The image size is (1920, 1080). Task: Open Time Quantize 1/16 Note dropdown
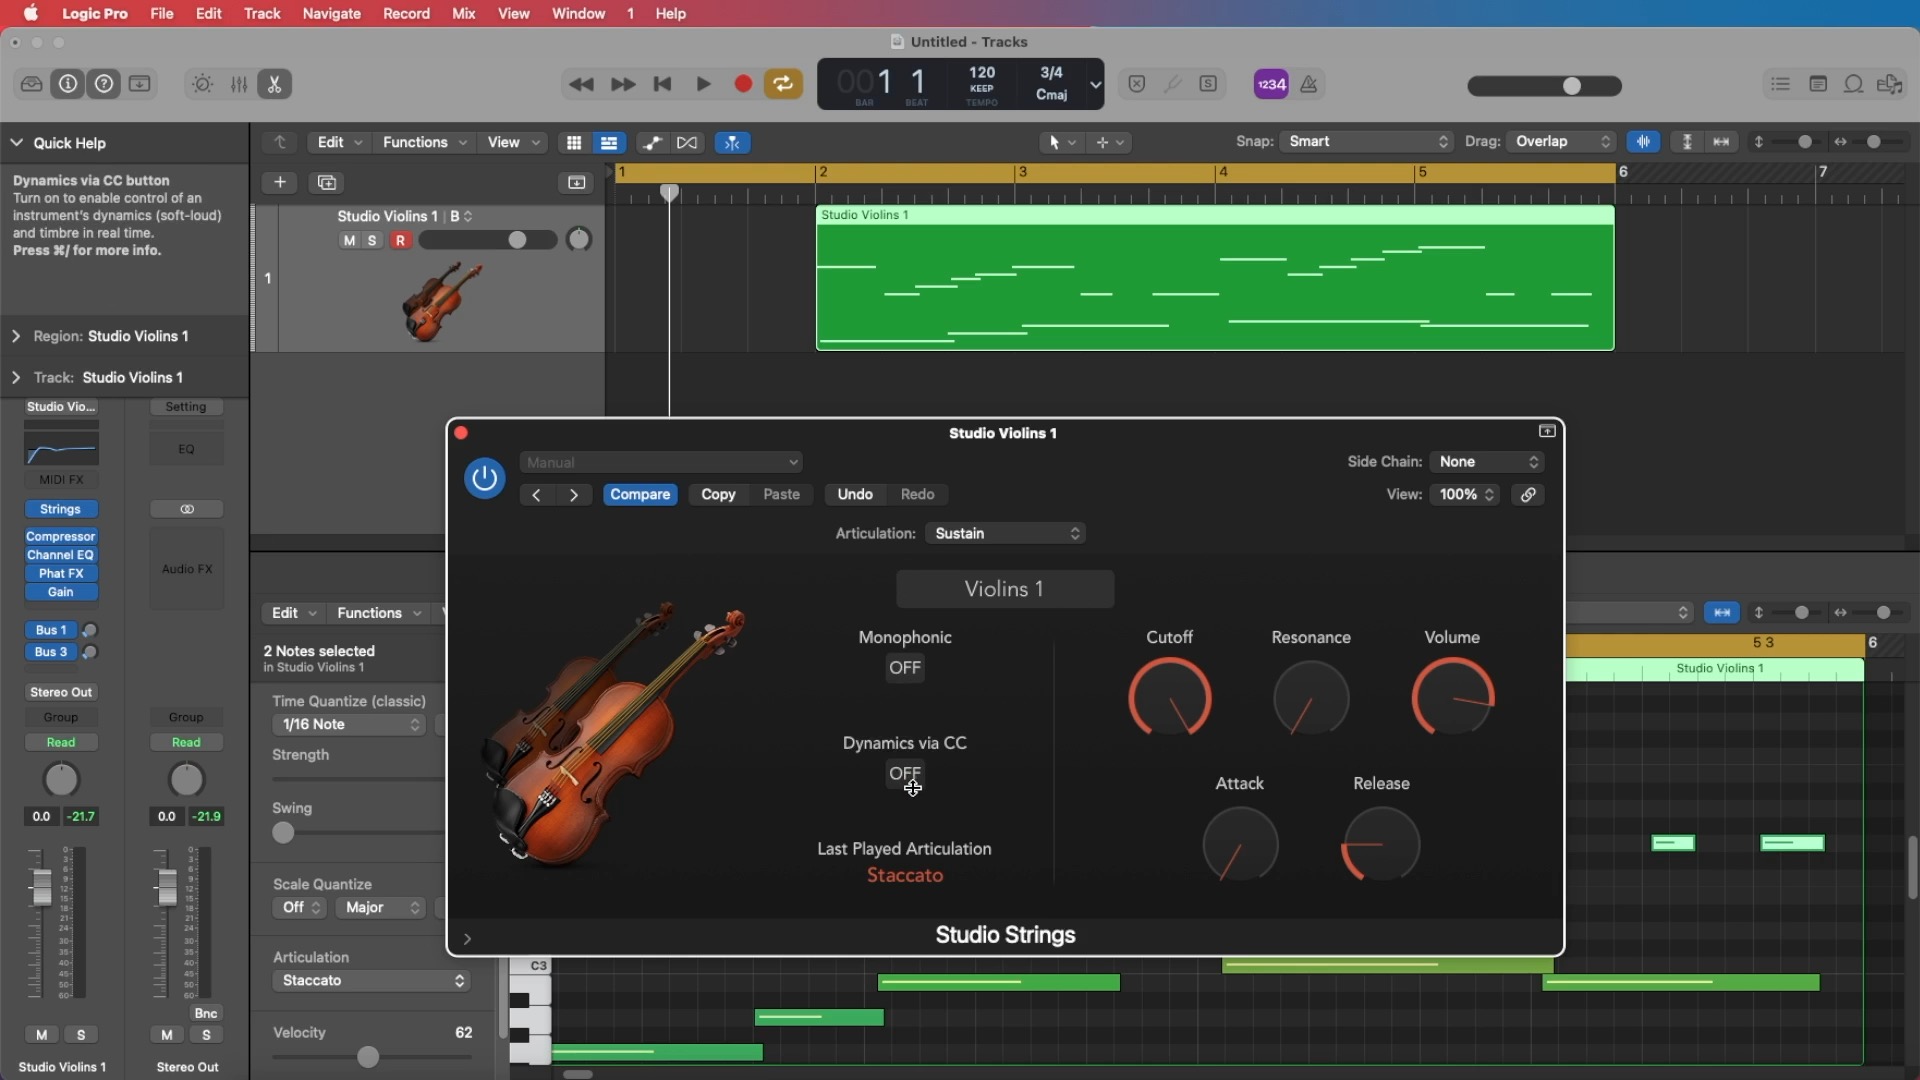tap(349, 724)
